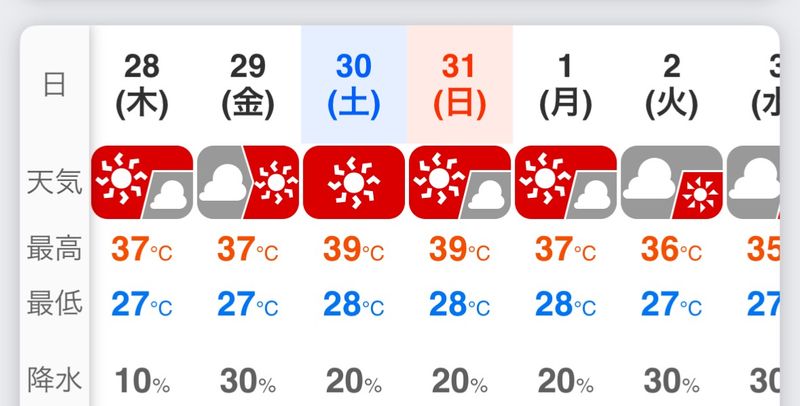
Task: Click the cloudy weather icon for Tuesday 2
Action: pos(671,182)
